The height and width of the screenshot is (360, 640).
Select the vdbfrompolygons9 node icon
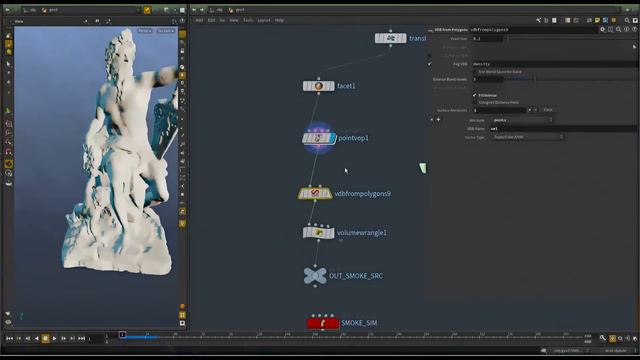(315, 193)
